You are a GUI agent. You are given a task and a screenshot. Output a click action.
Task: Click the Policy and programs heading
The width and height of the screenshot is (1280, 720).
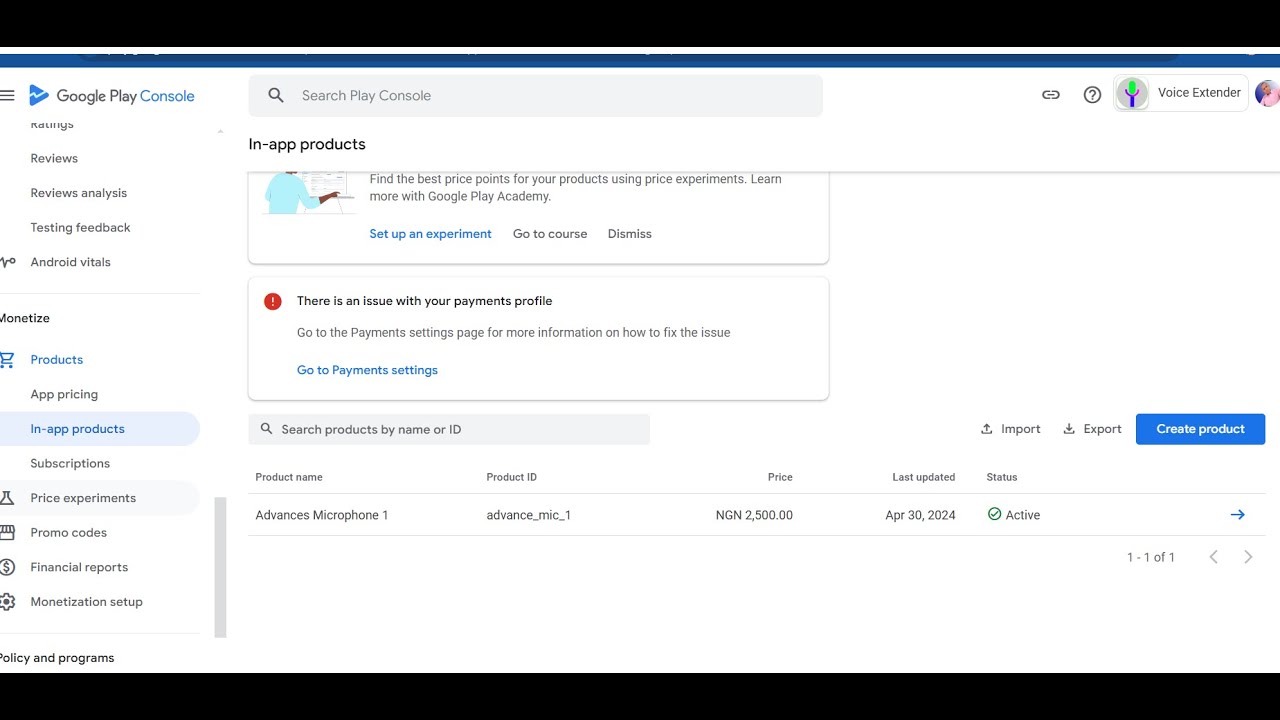click(57, 658)
